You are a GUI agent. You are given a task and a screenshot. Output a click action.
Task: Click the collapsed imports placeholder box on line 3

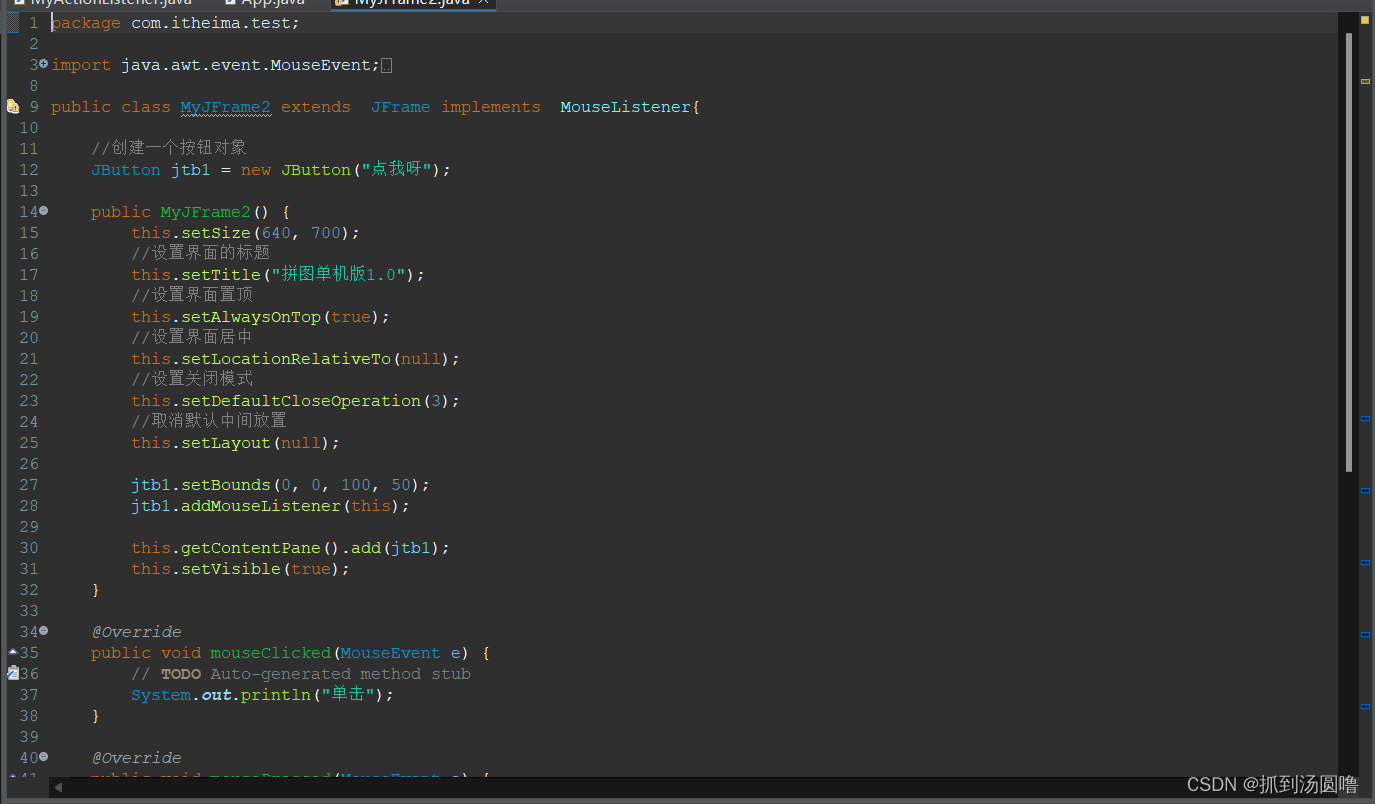[387, 65]
